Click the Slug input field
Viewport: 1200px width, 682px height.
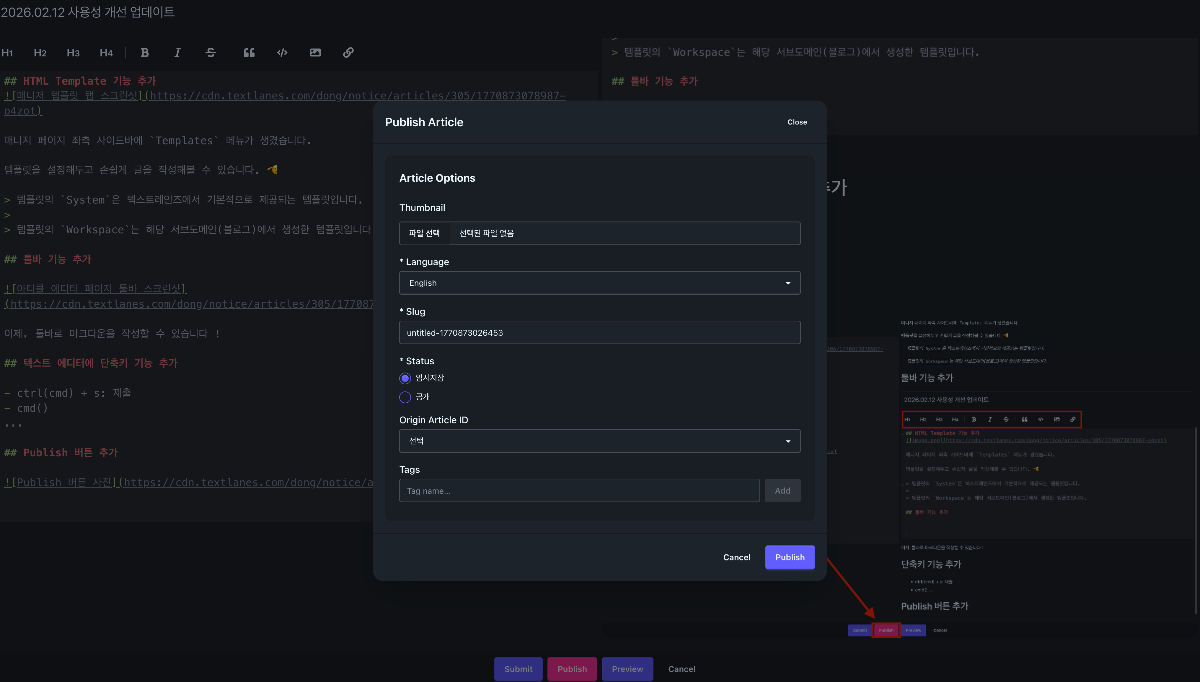tap(600, 332)
